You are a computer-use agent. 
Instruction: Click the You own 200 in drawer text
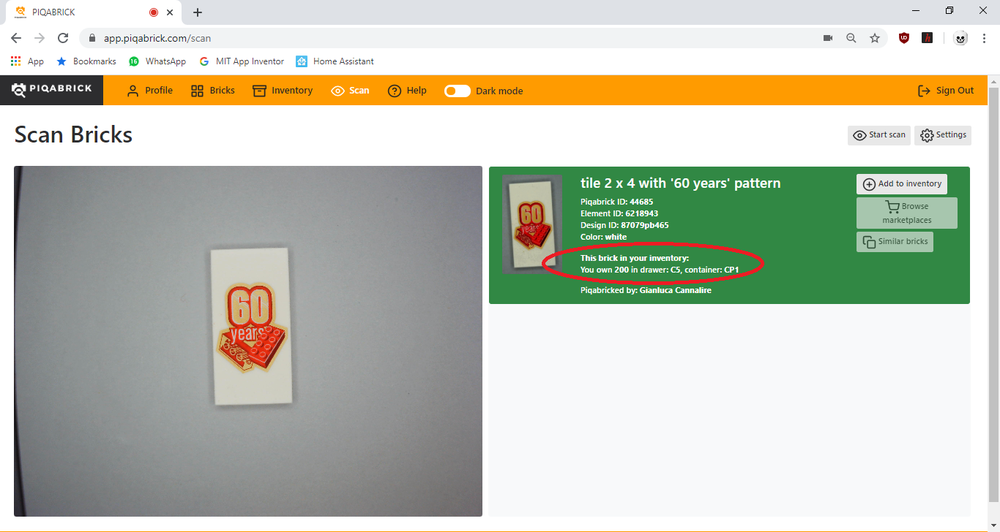659,270
